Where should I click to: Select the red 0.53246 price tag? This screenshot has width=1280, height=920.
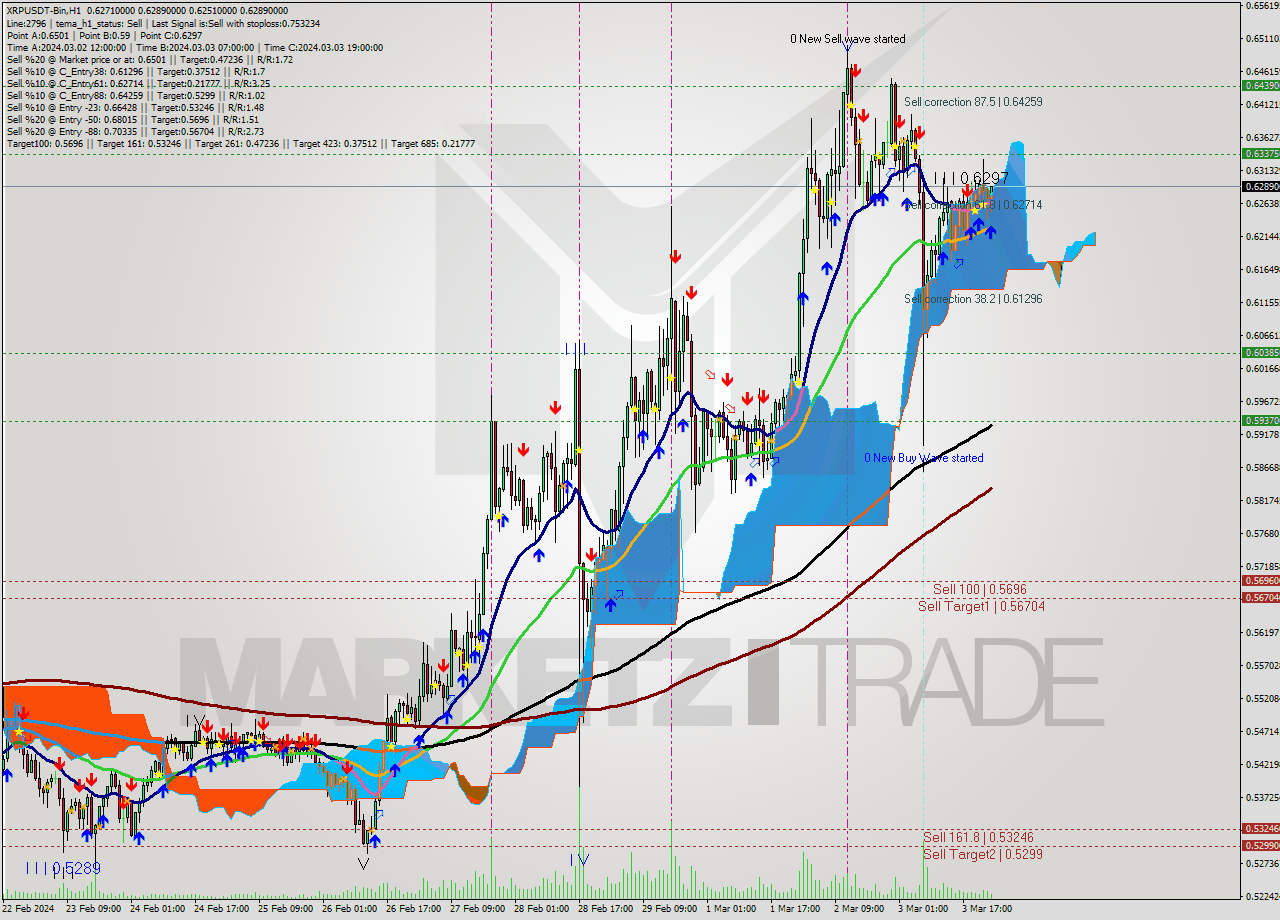1260,829
